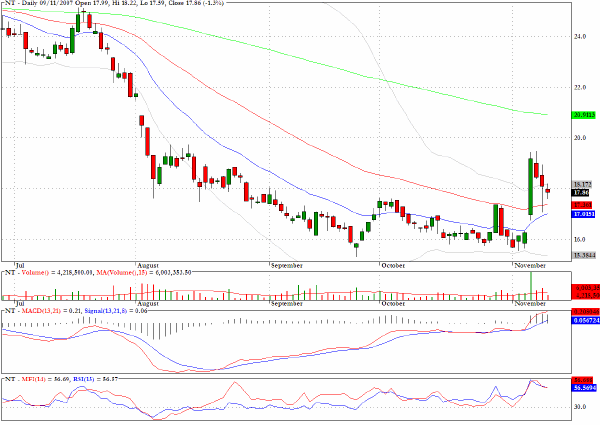Click the blue 17.0151 moving average value tag
The width and height of the screenshot is (600, 425).
click(584, 214)
